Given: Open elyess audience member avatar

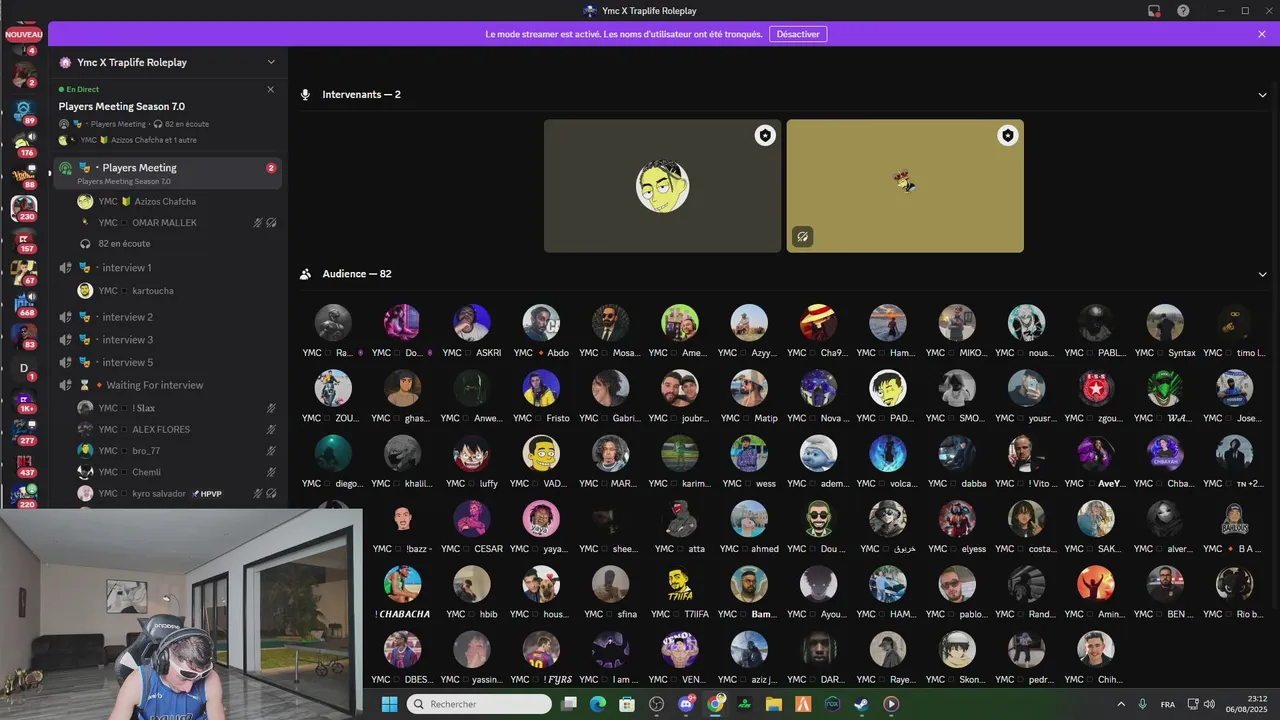Looking at the screenshot, I should pyautogui.click(x=957, y=519).
